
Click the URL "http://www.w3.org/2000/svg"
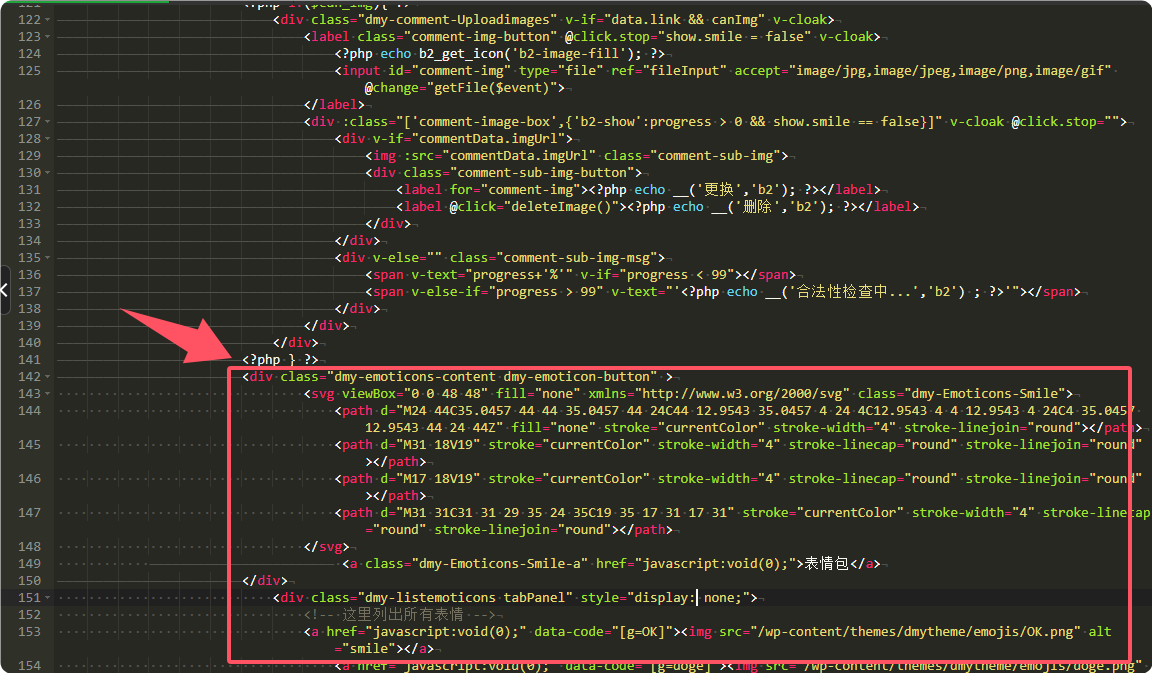pyautogui.click(x=742, y=394)
